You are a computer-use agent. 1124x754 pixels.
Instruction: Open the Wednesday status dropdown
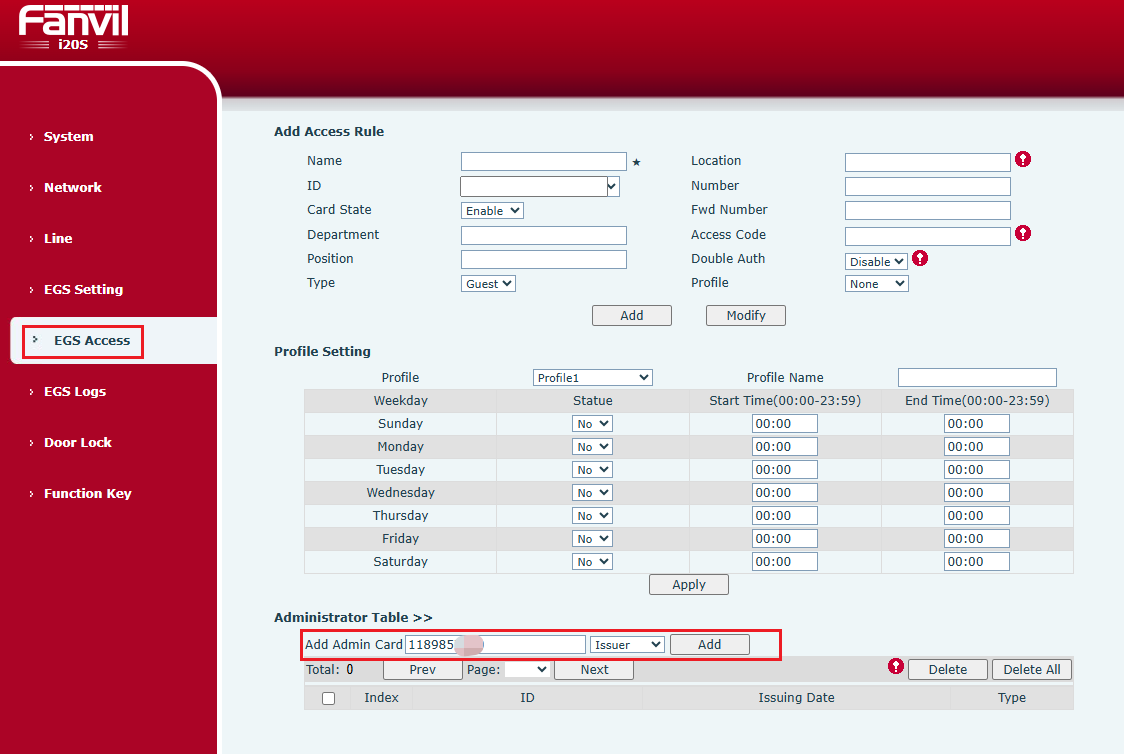(592, 492)
